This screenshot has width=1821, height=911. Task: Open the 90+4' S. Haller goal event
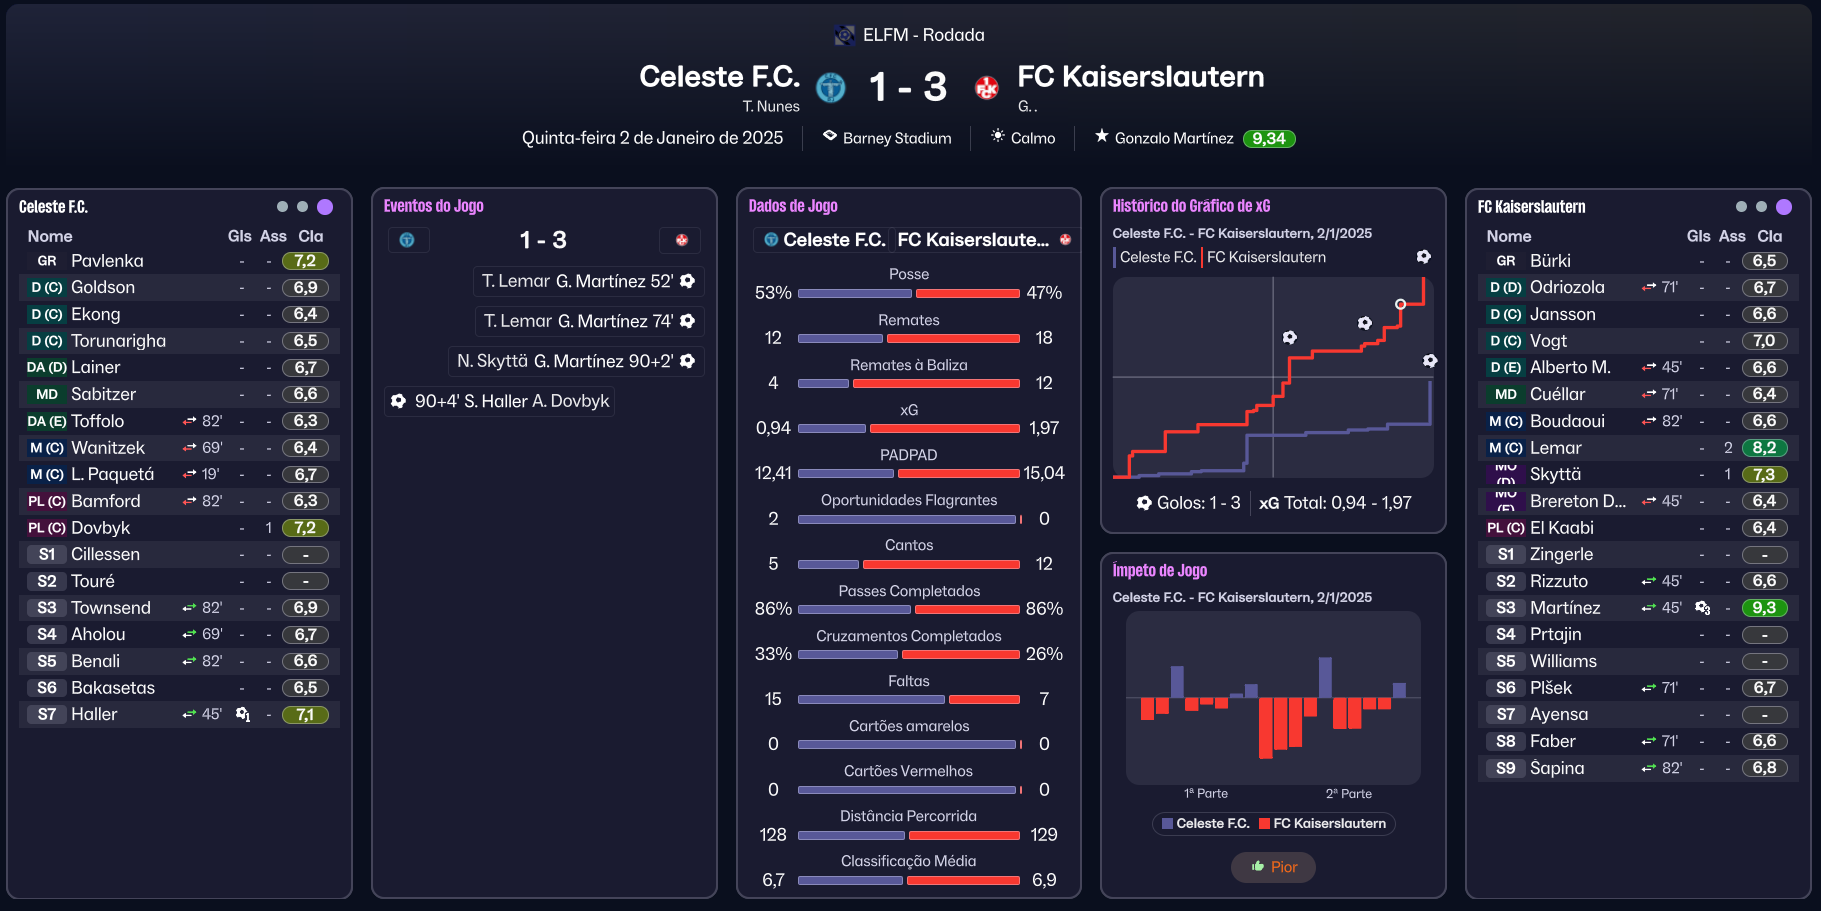click(x=499, y=401)
